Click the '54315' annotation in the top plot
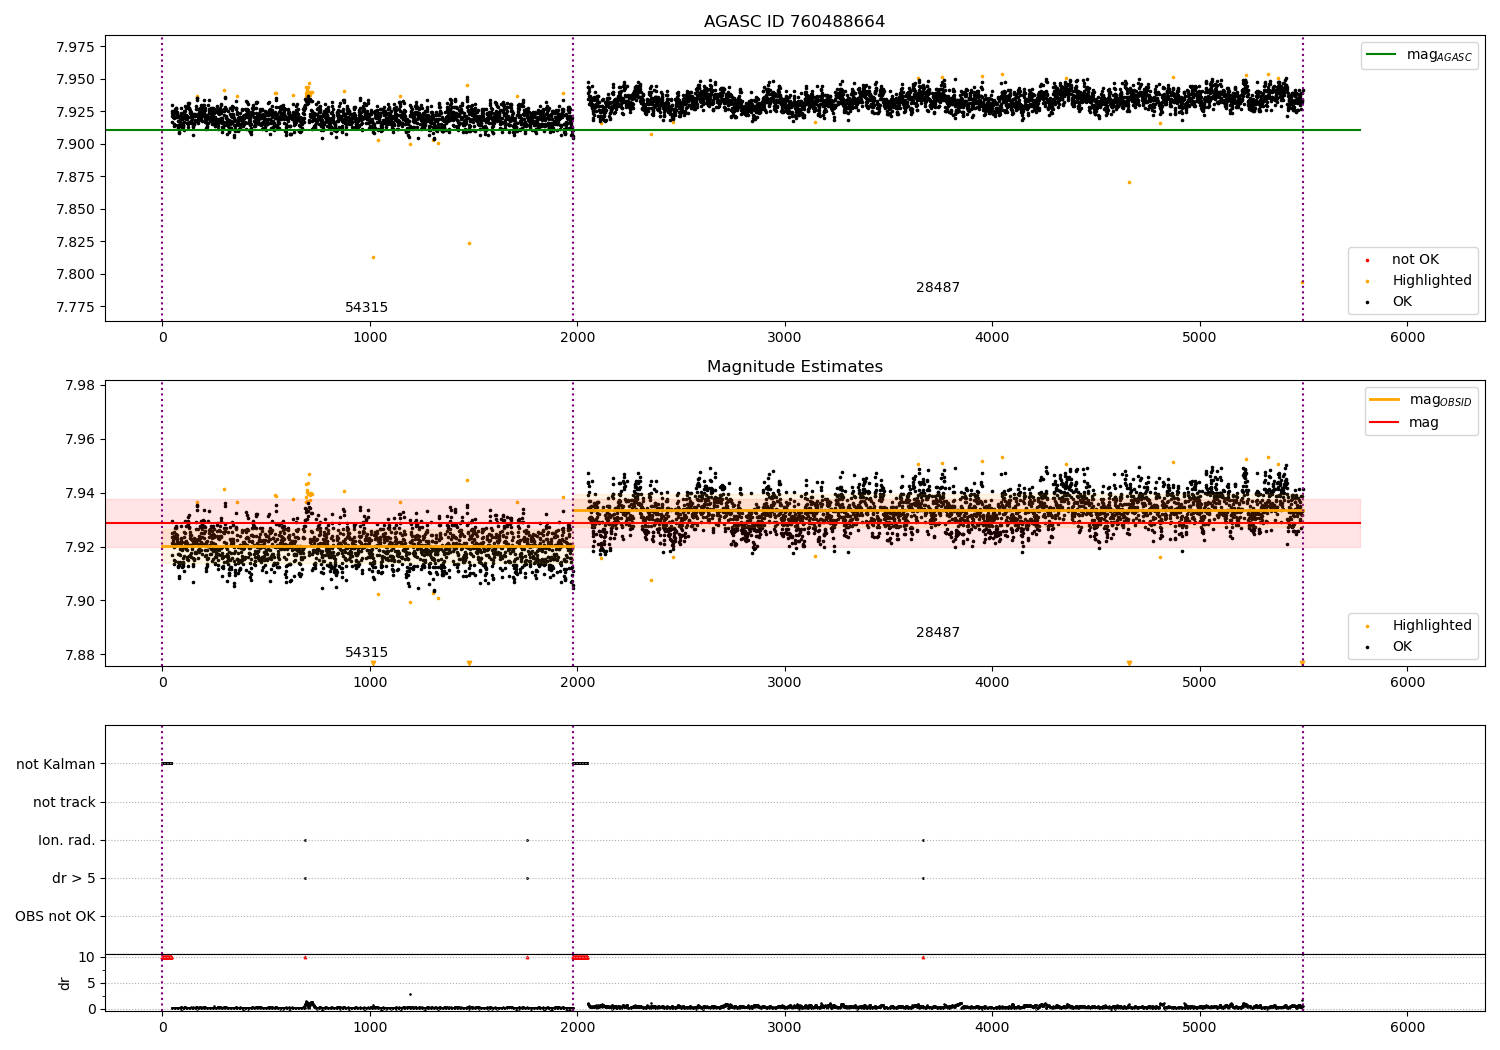1500x1050 pixels. (x=366, y=308)
